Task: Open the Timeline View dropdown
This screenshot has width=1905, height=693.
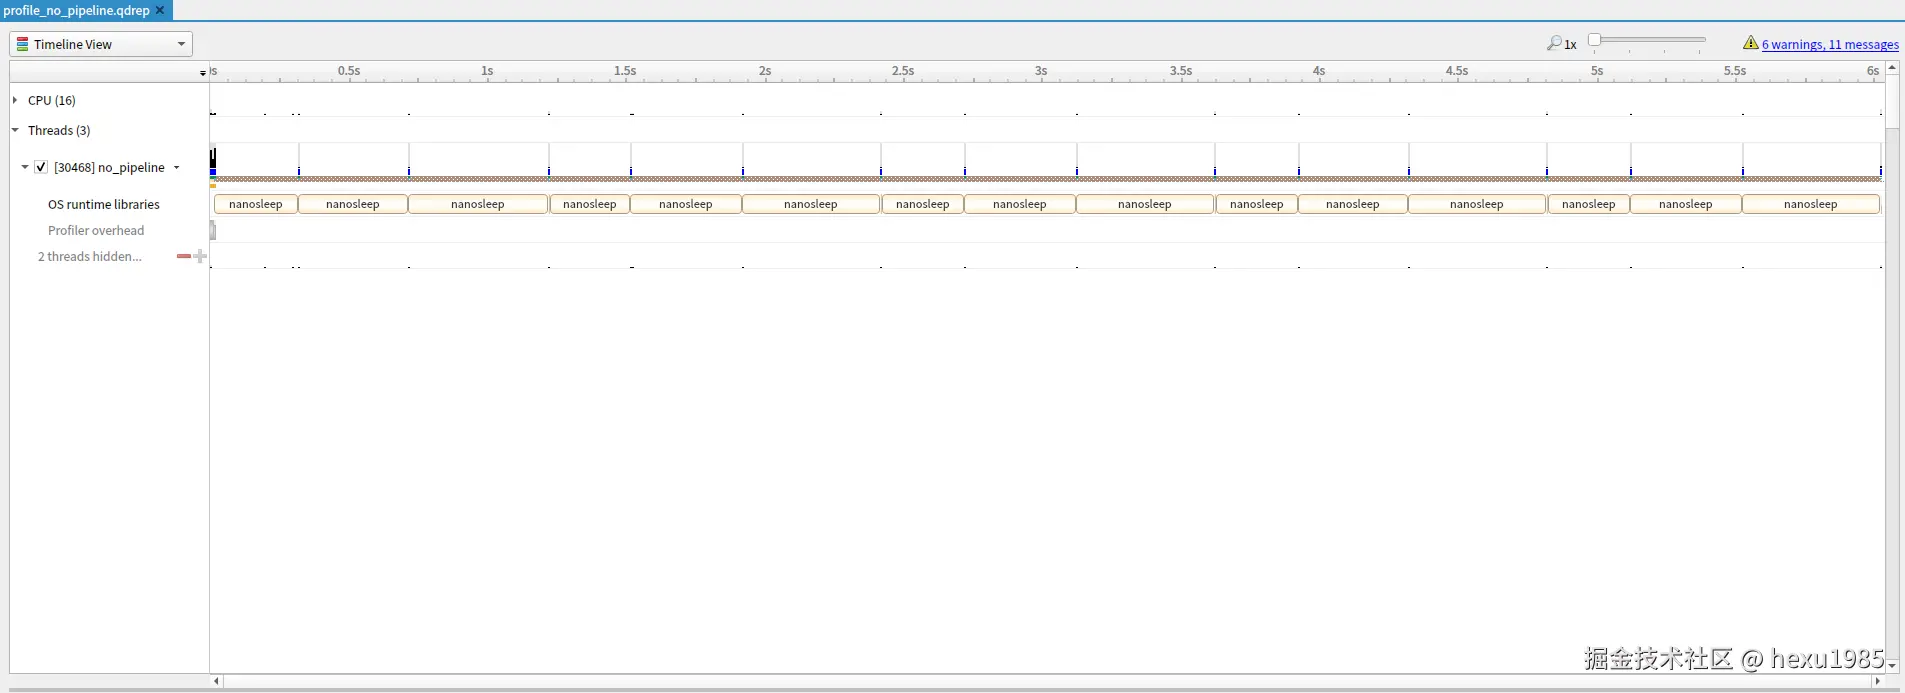Action: click(x=101, y=44)
